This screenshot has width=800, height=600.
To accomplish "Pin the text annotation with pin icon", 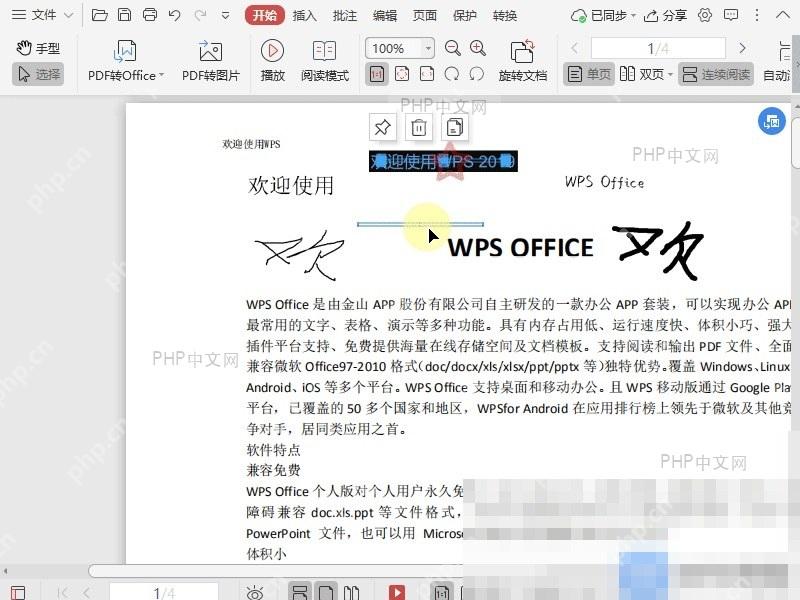I will (x=383, y=127).
